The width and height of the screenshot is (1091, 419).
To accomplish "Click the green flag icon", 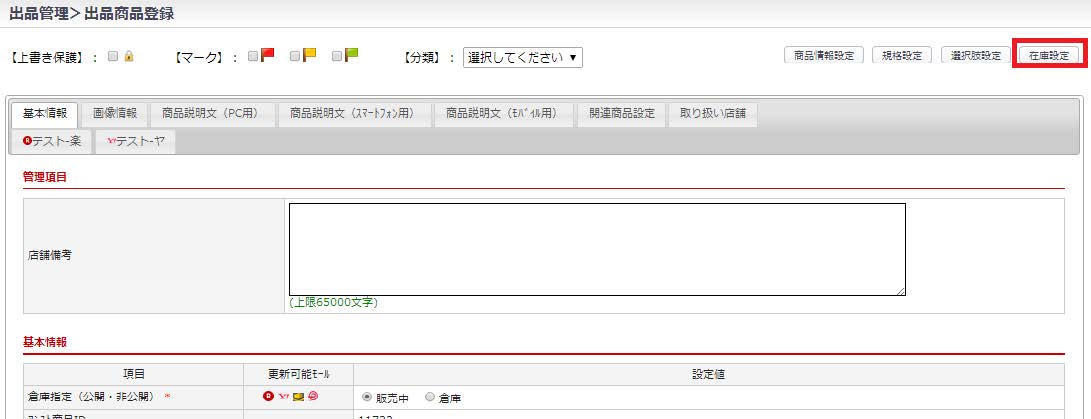I will click(x=351, y=55).
